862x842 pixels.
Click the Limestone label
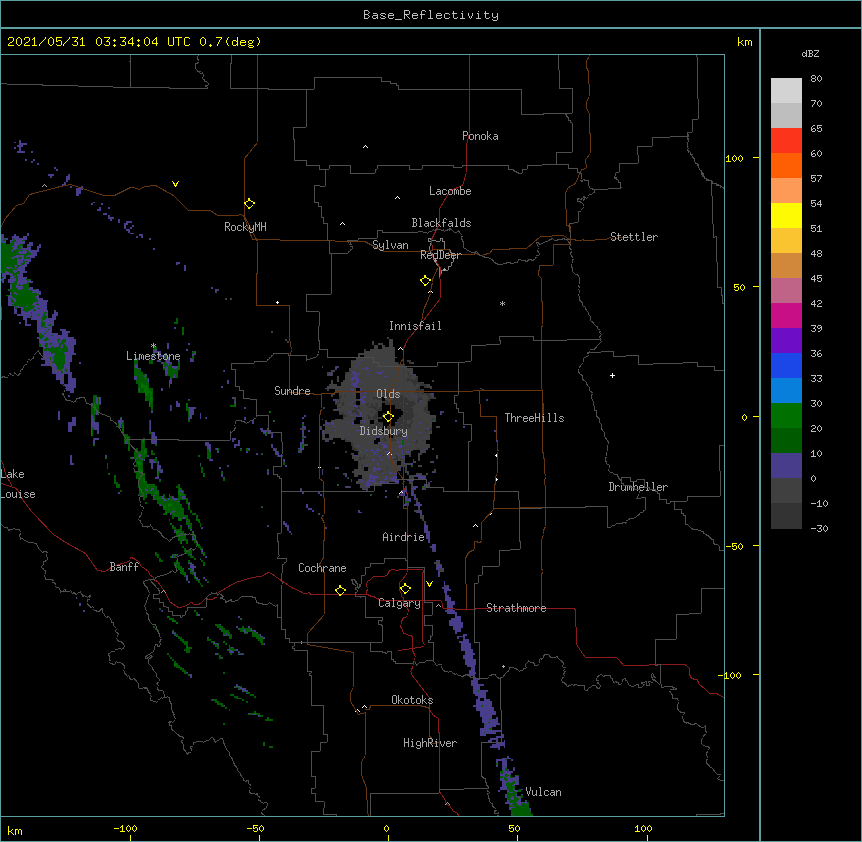[153, 356]
